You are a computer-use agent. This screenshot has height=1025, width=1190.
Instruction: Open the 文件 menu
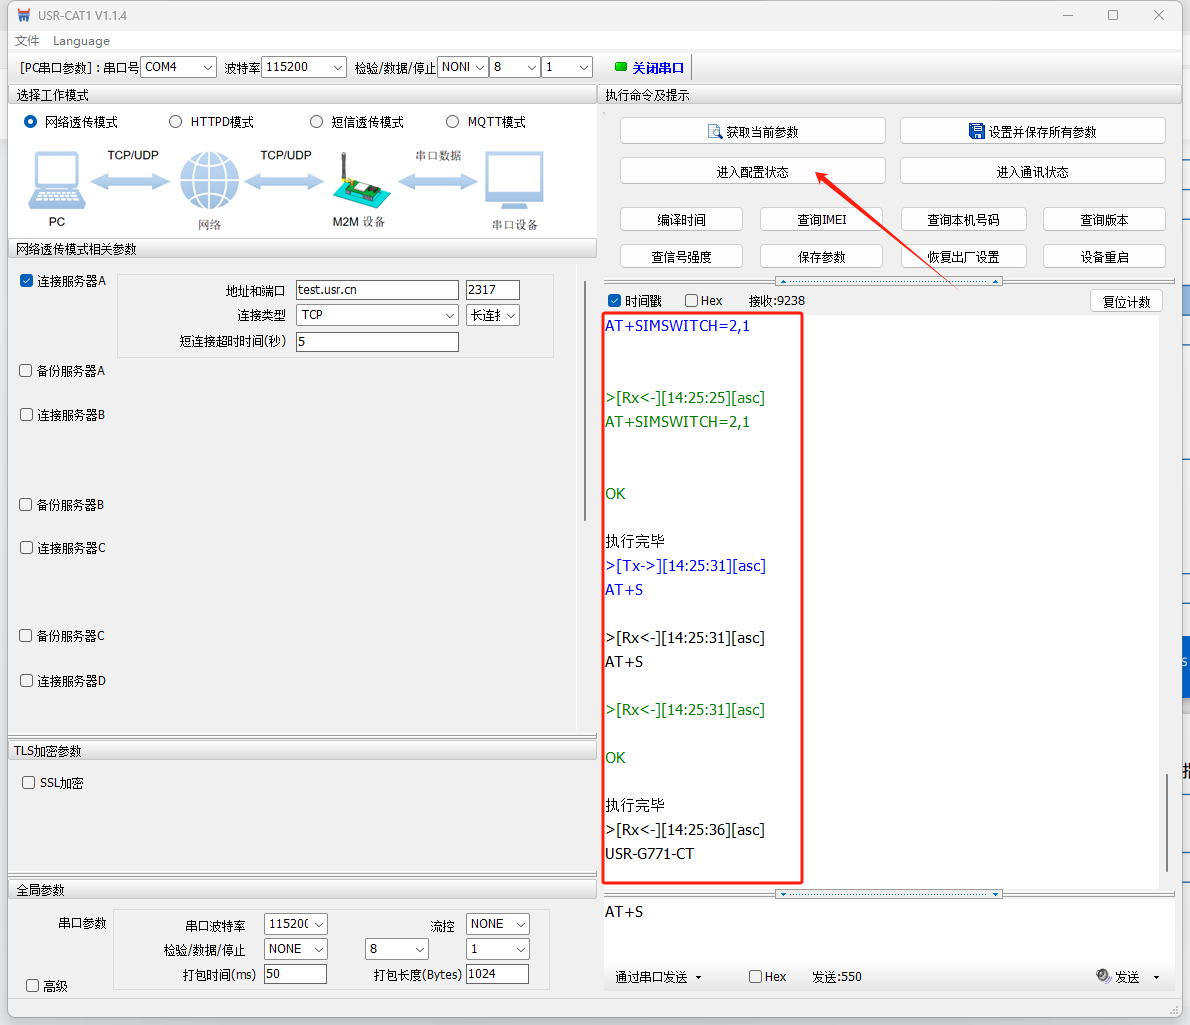(27, 41)
